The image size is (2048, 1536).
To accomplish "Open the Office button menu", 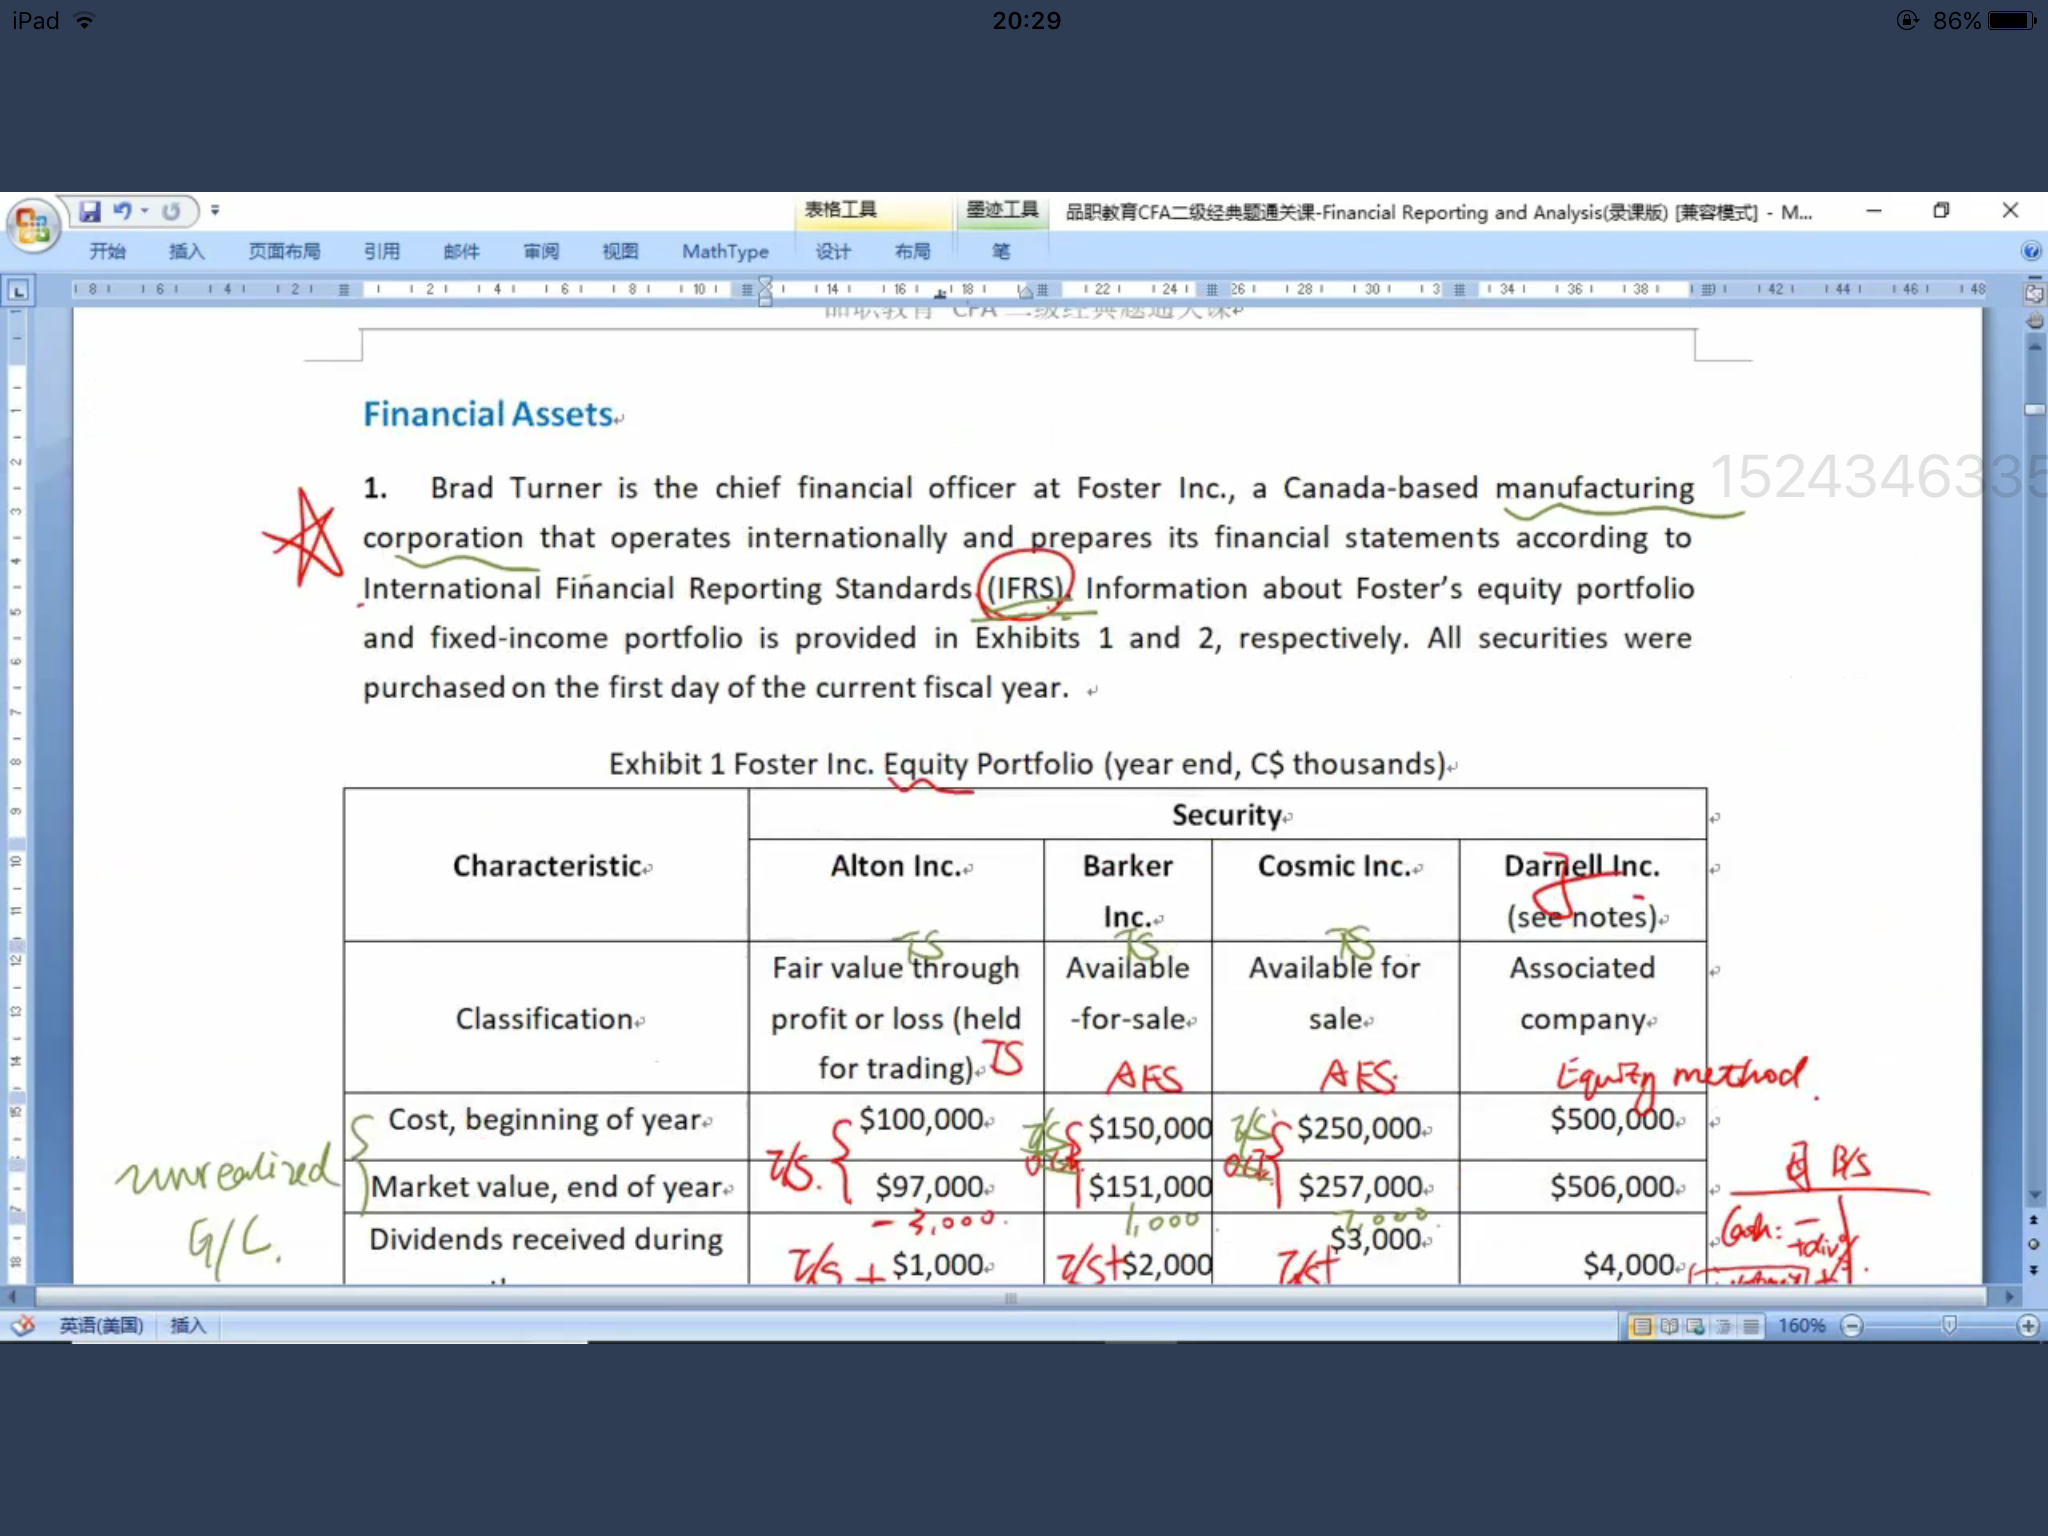I will pos(32,225).
